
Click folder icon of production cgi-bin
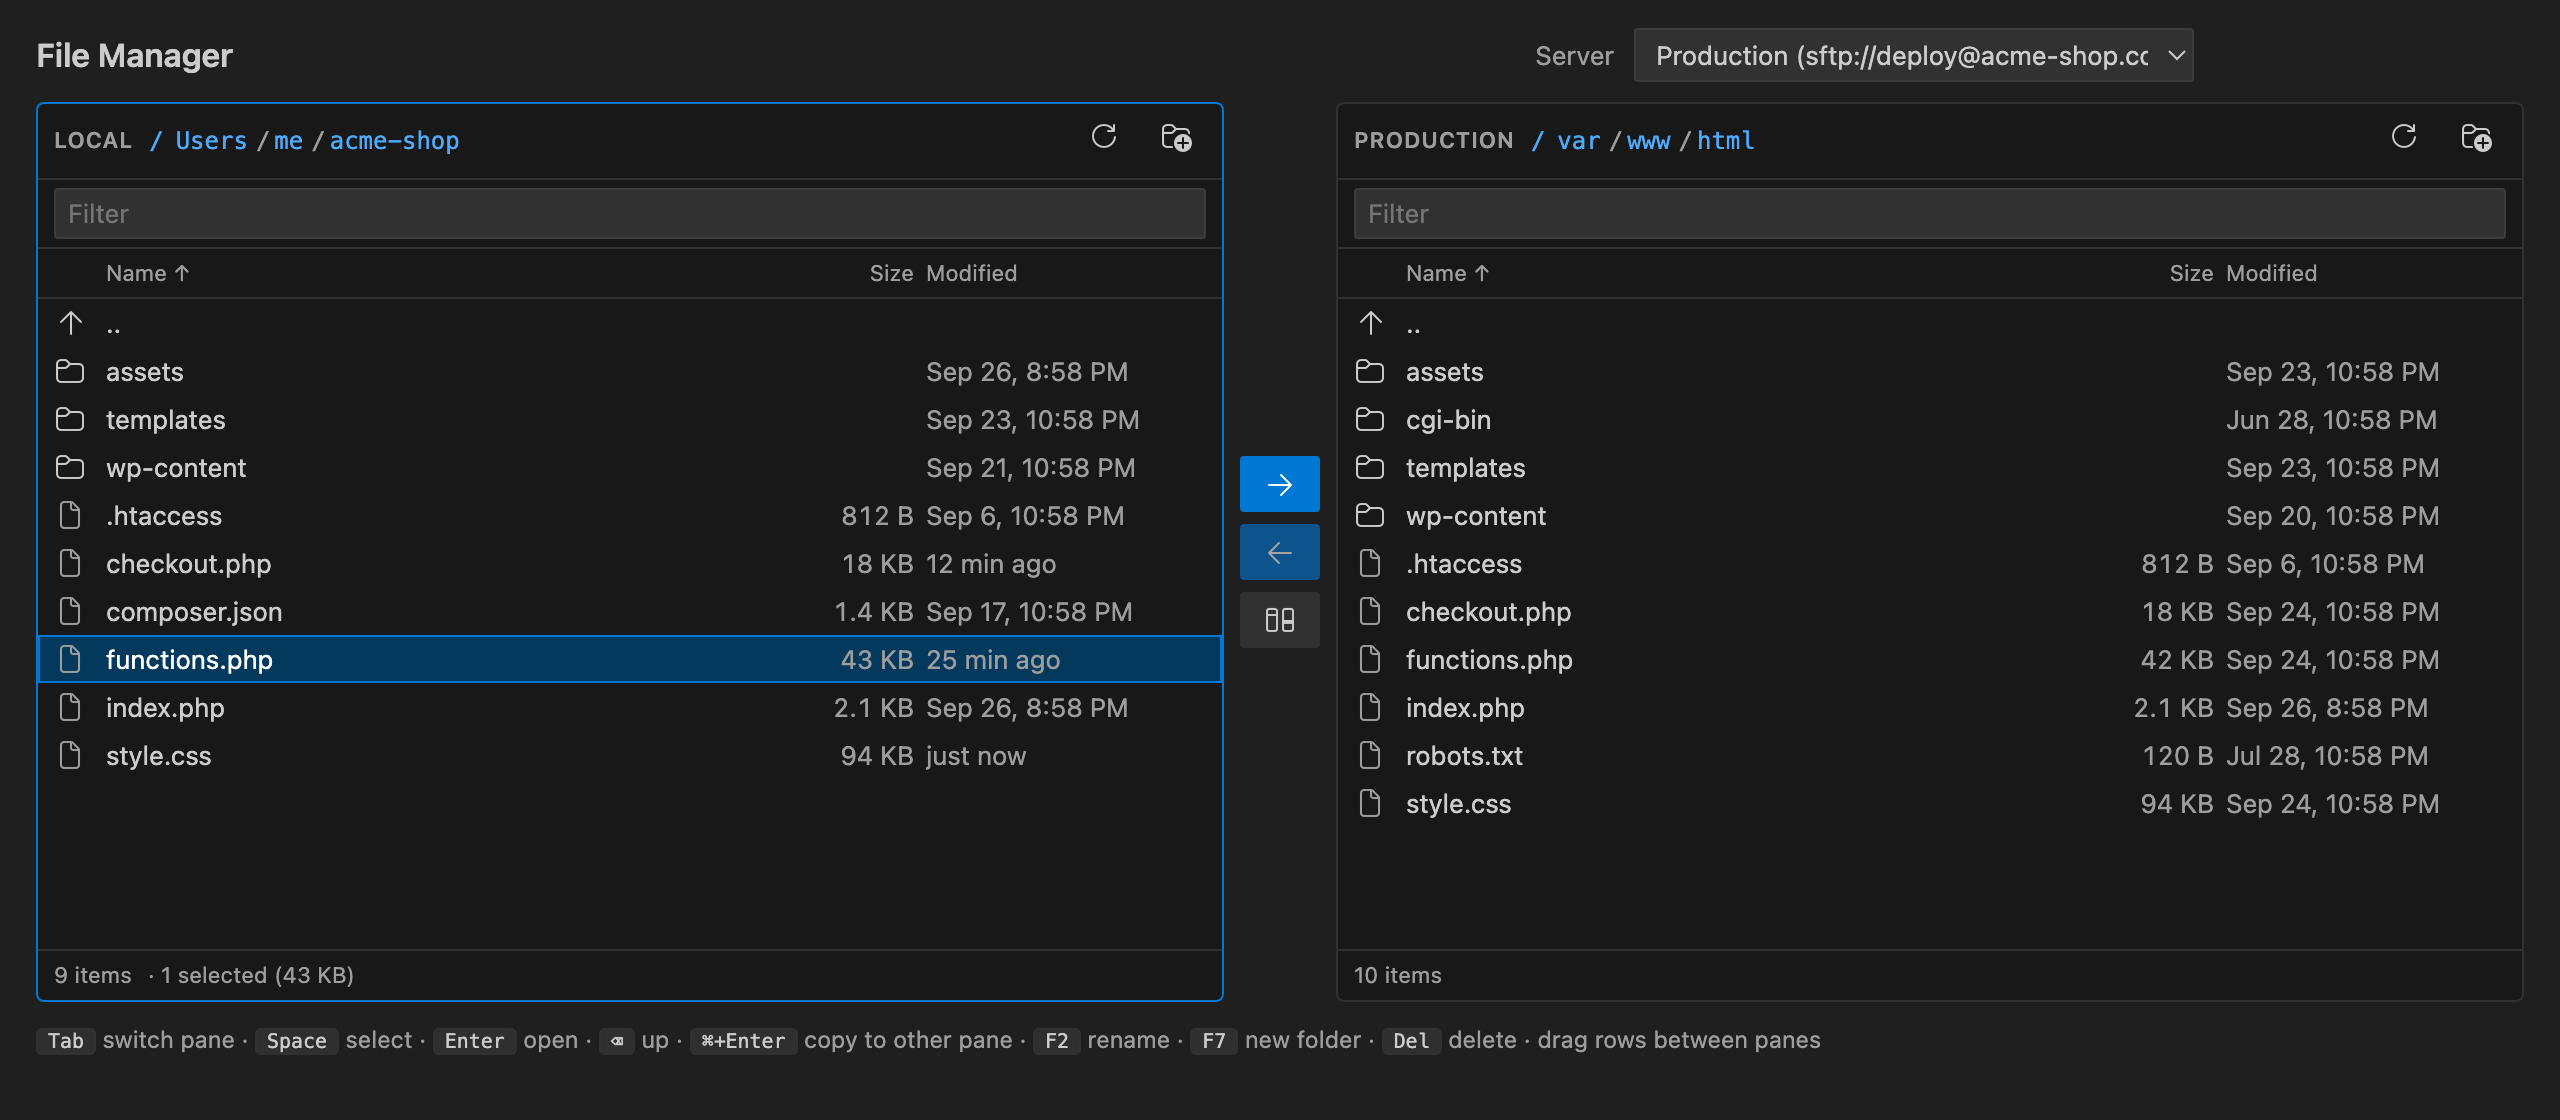coord(1370,420)
